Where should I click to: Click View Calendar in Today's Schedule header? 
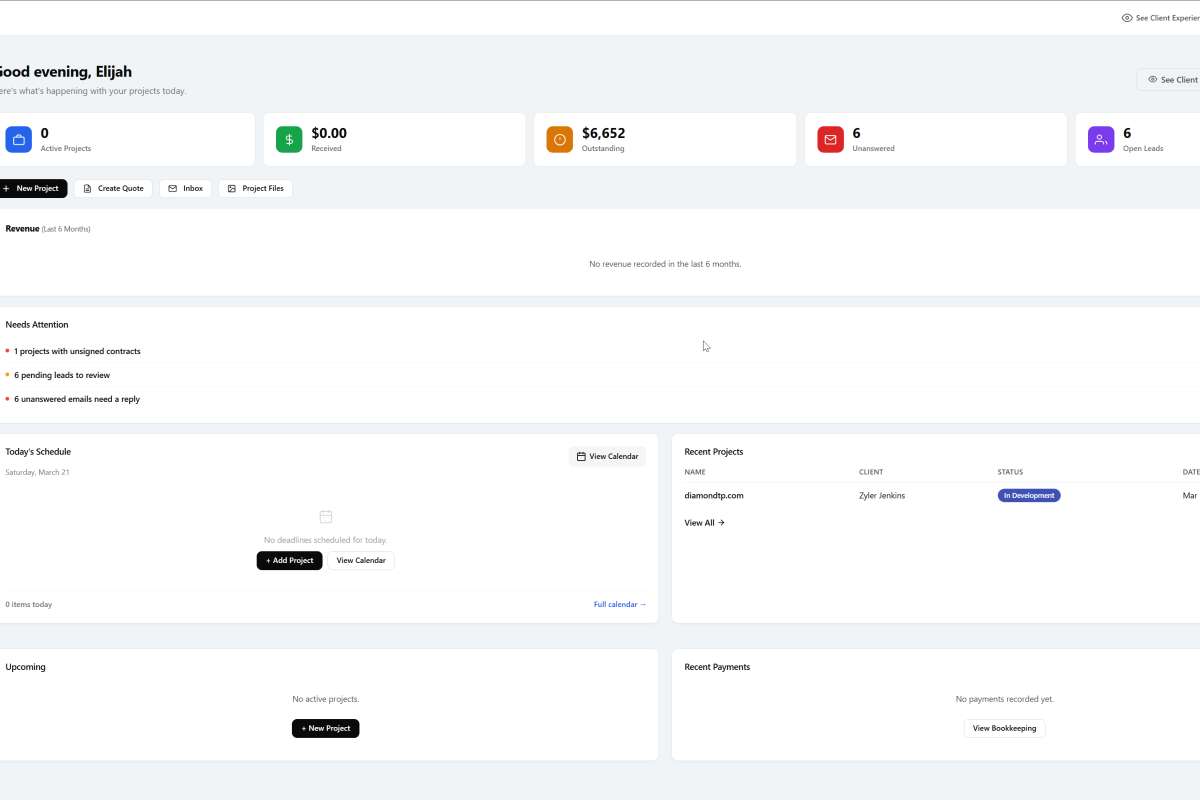click(607, 457)
